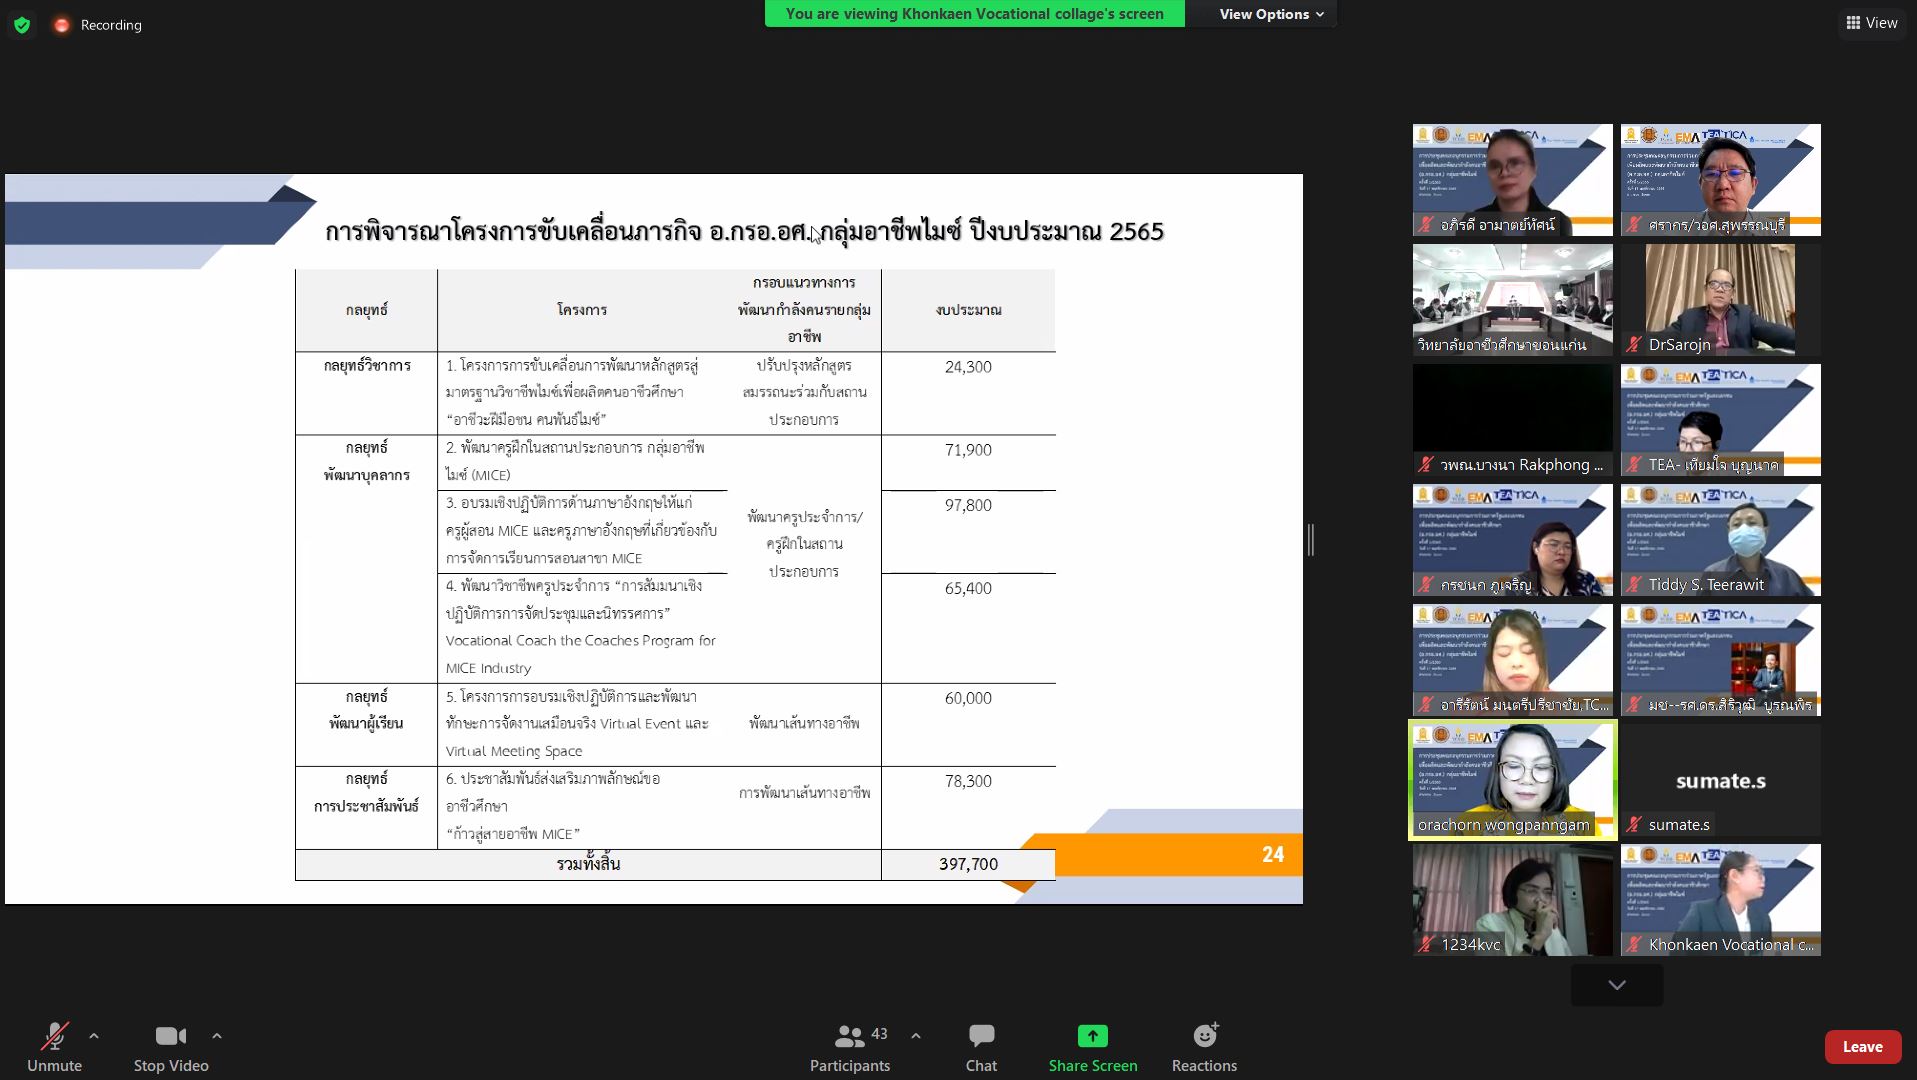1917x1080 pixels.
Task: Show next page of video thumbnails
Action: pos(1617,985)
